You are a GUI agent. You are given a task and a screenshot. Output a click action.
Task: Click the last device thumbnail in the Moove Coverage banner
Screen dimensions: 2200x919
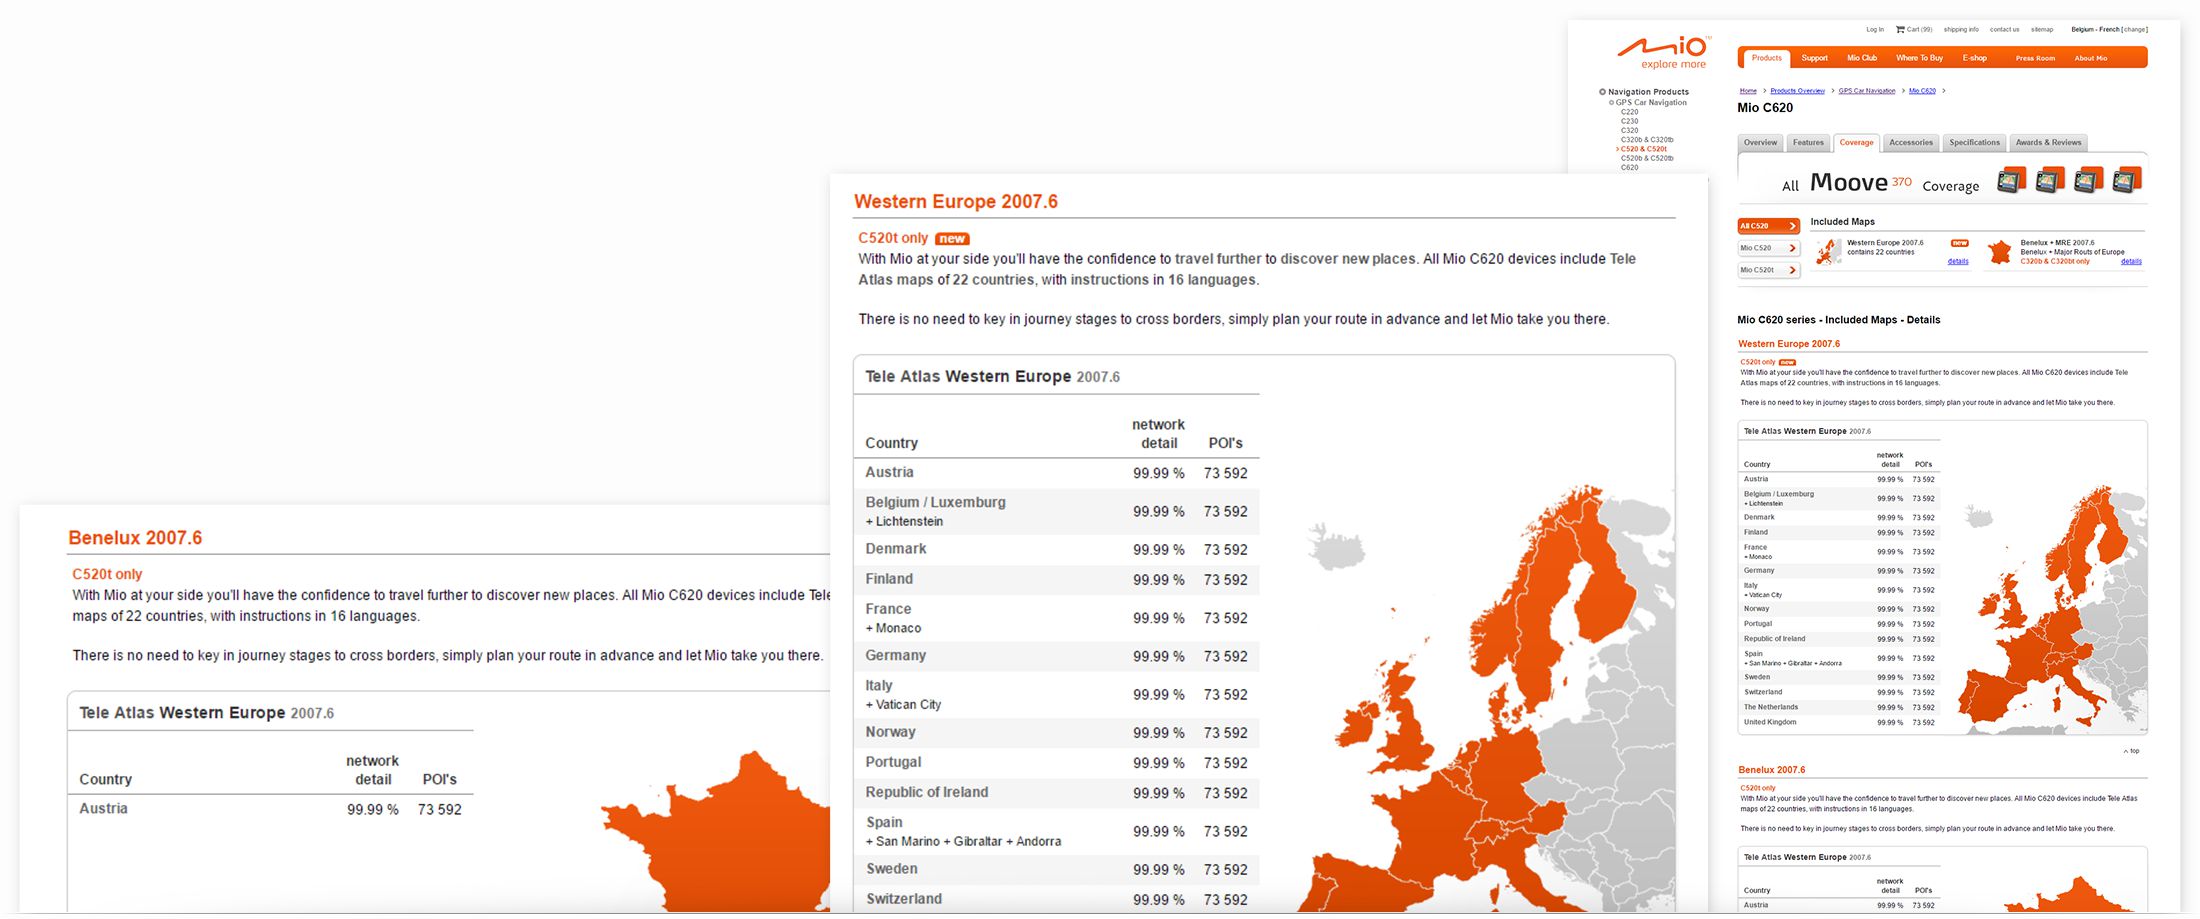coord(2127,181)
